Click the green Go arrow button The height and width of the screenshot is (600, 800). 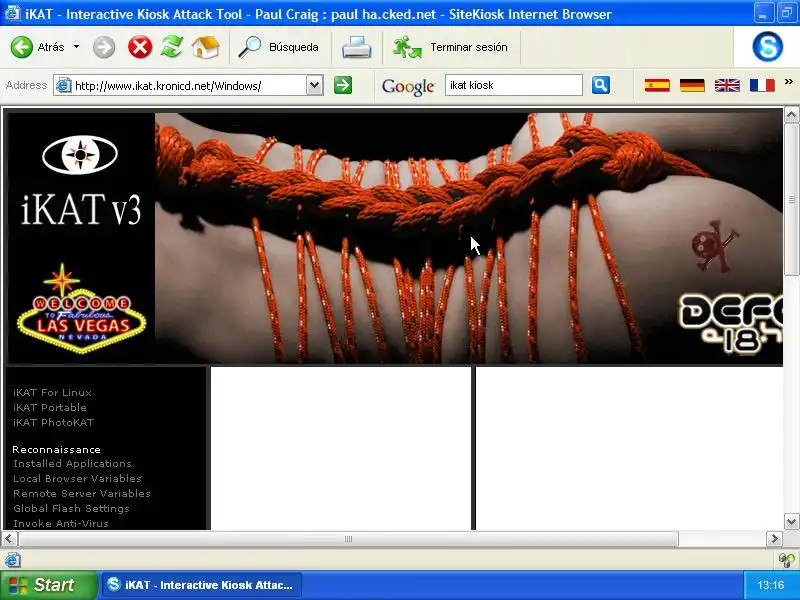[x=343, y=85]
